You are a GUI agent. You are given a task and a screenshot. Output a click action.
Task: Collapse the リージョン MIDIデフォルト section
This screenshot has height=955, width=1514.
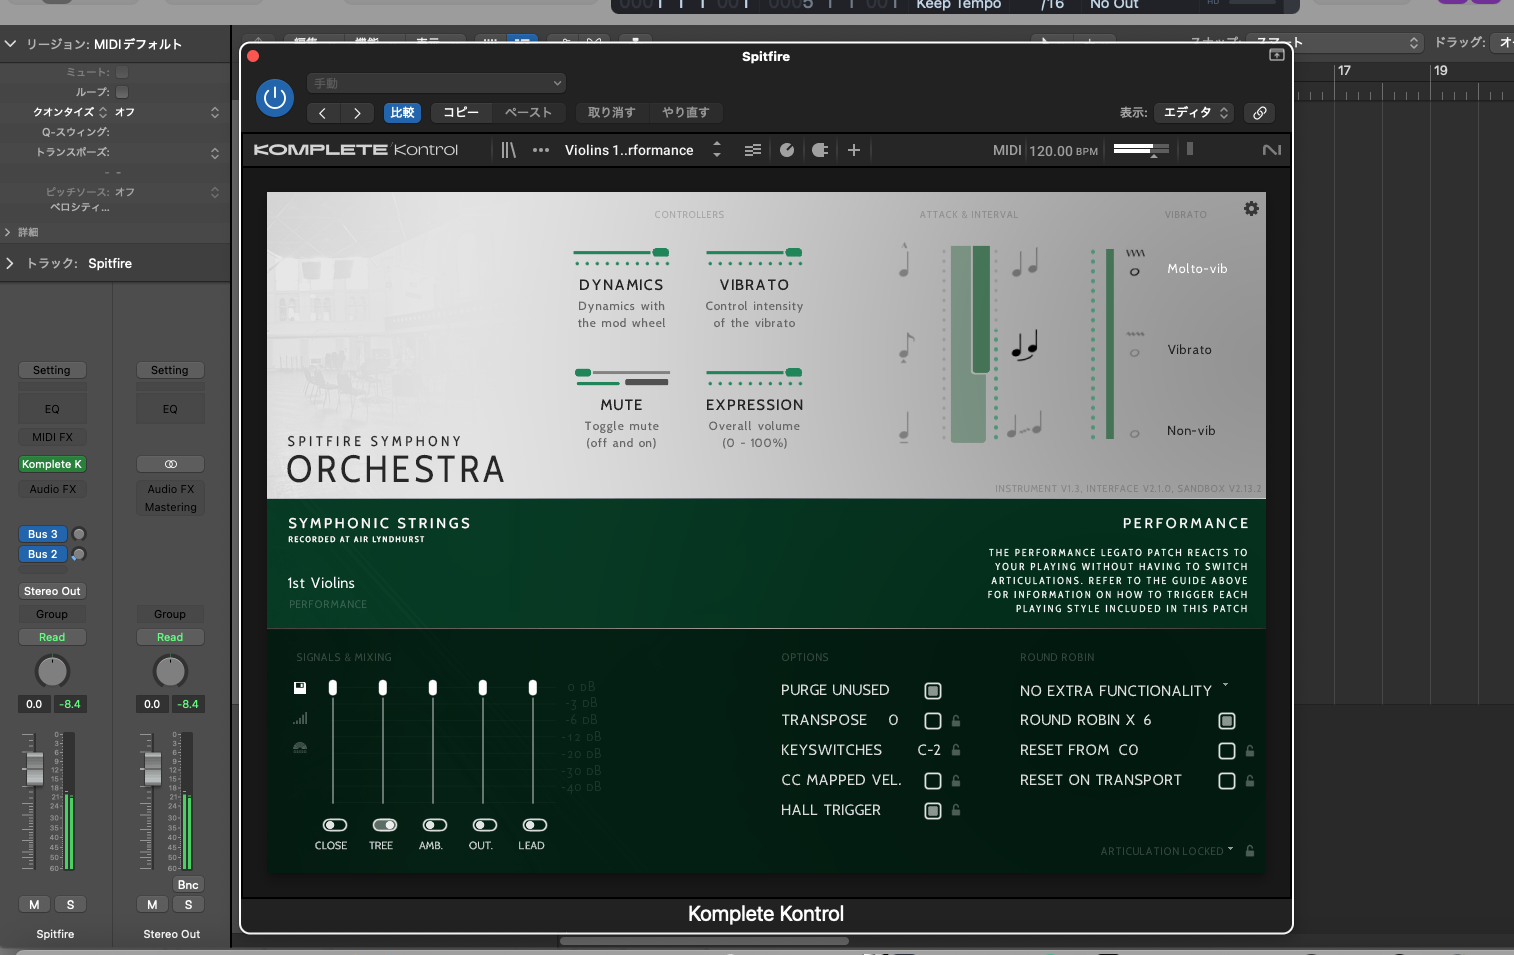click(10, 44)
